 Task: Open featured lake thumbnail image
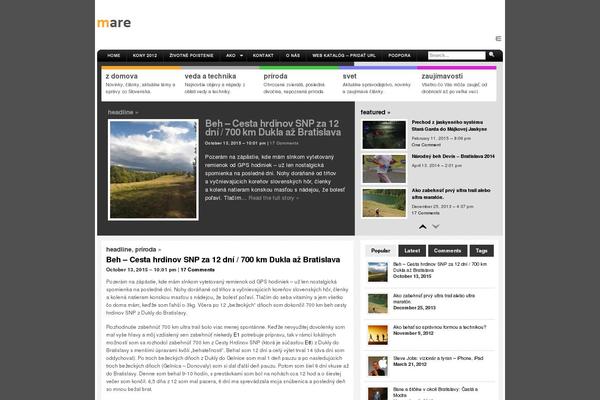point(384,203)
